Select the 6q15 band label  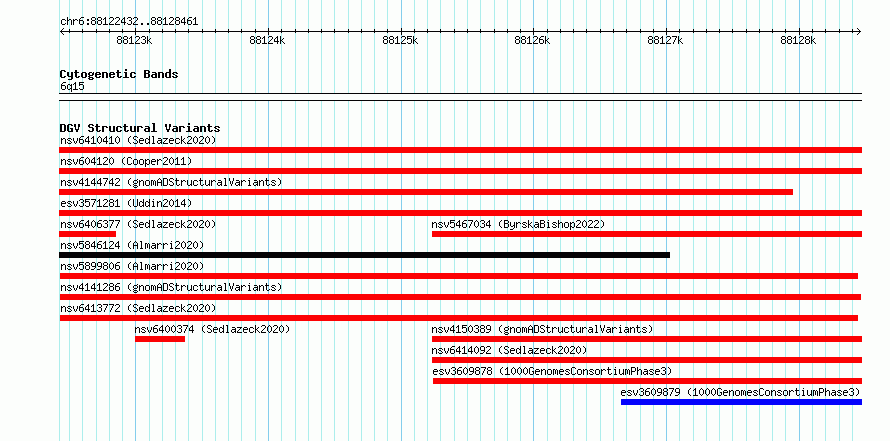(x=72, y=86)
